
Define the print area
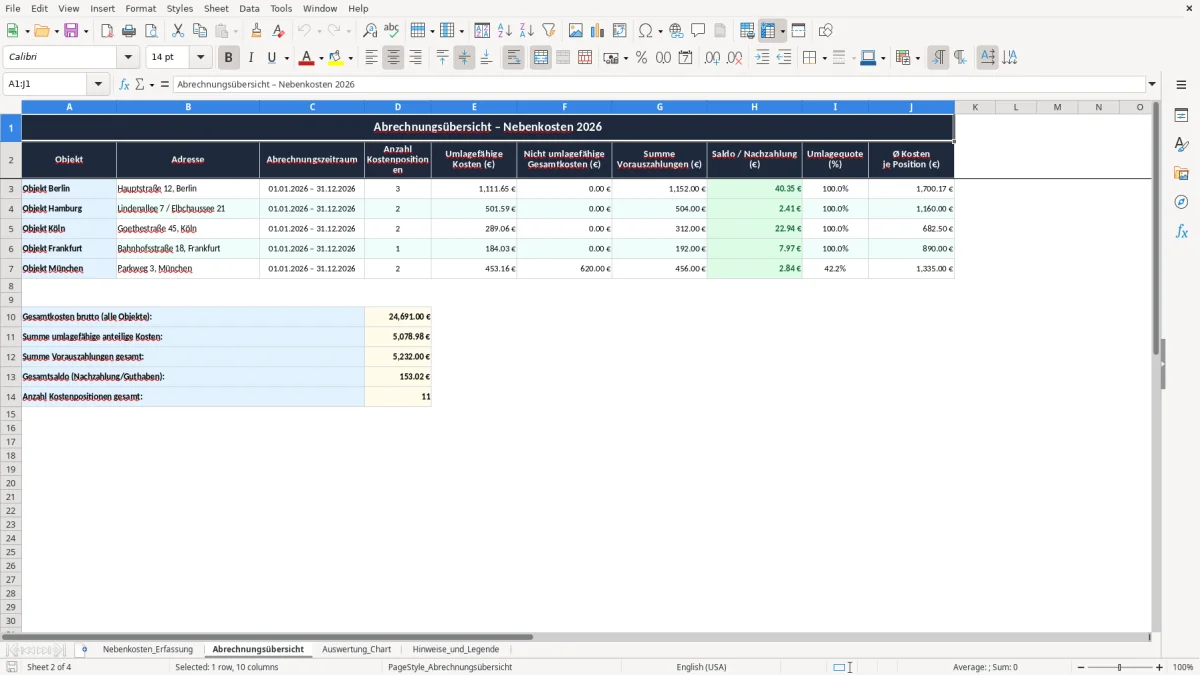(747, 31)
